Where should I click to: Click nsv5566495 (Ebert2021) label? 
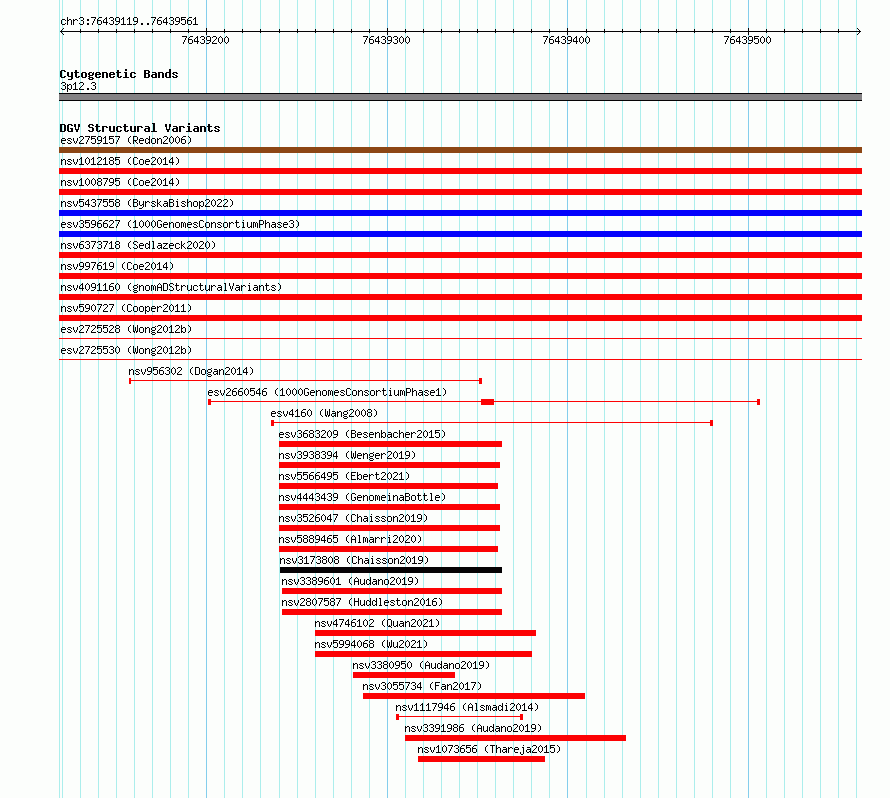[x=344, y=476]
